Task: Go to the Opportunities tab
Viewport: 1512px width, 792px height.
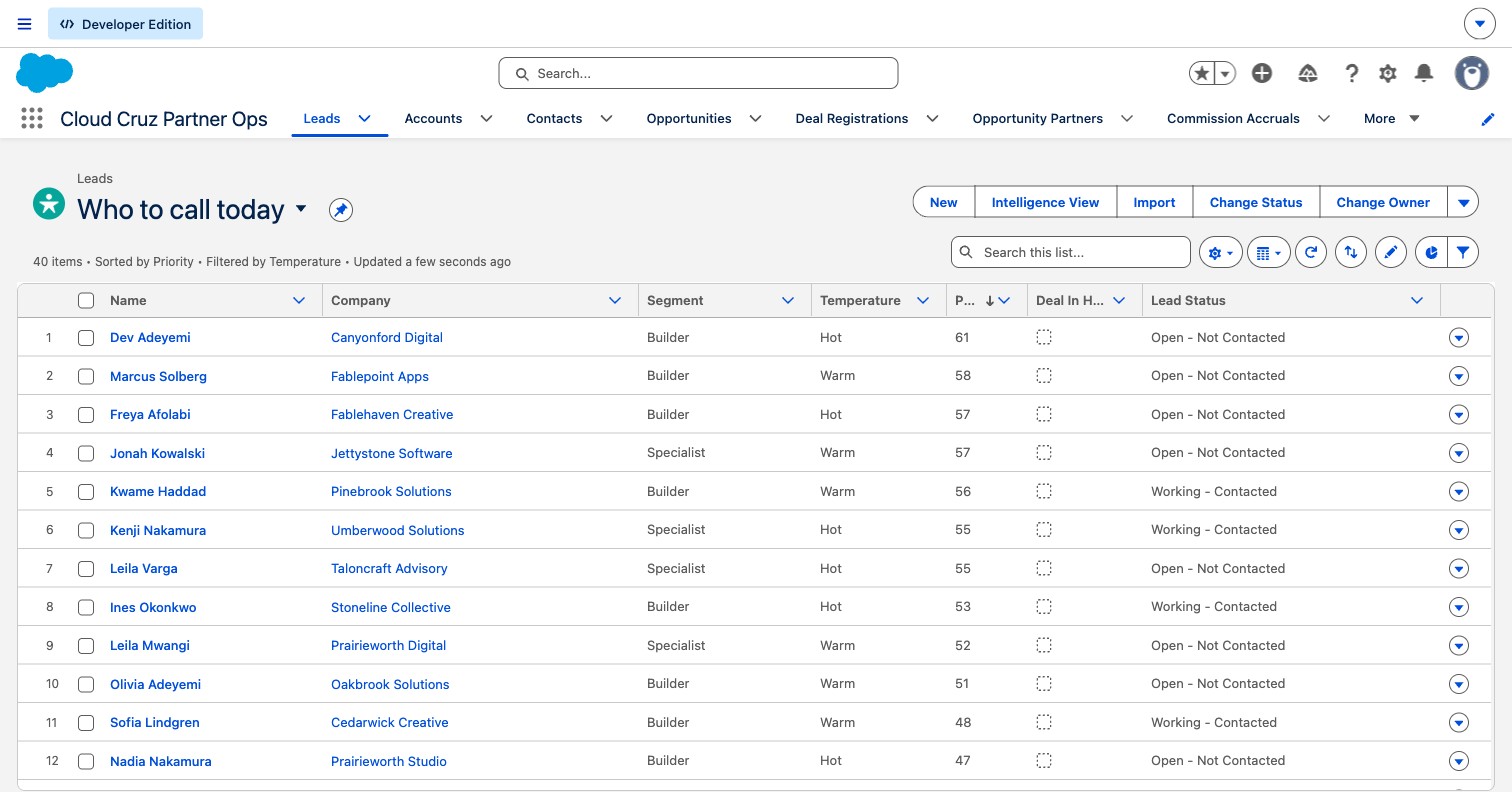Action: (x=689, y=118)
